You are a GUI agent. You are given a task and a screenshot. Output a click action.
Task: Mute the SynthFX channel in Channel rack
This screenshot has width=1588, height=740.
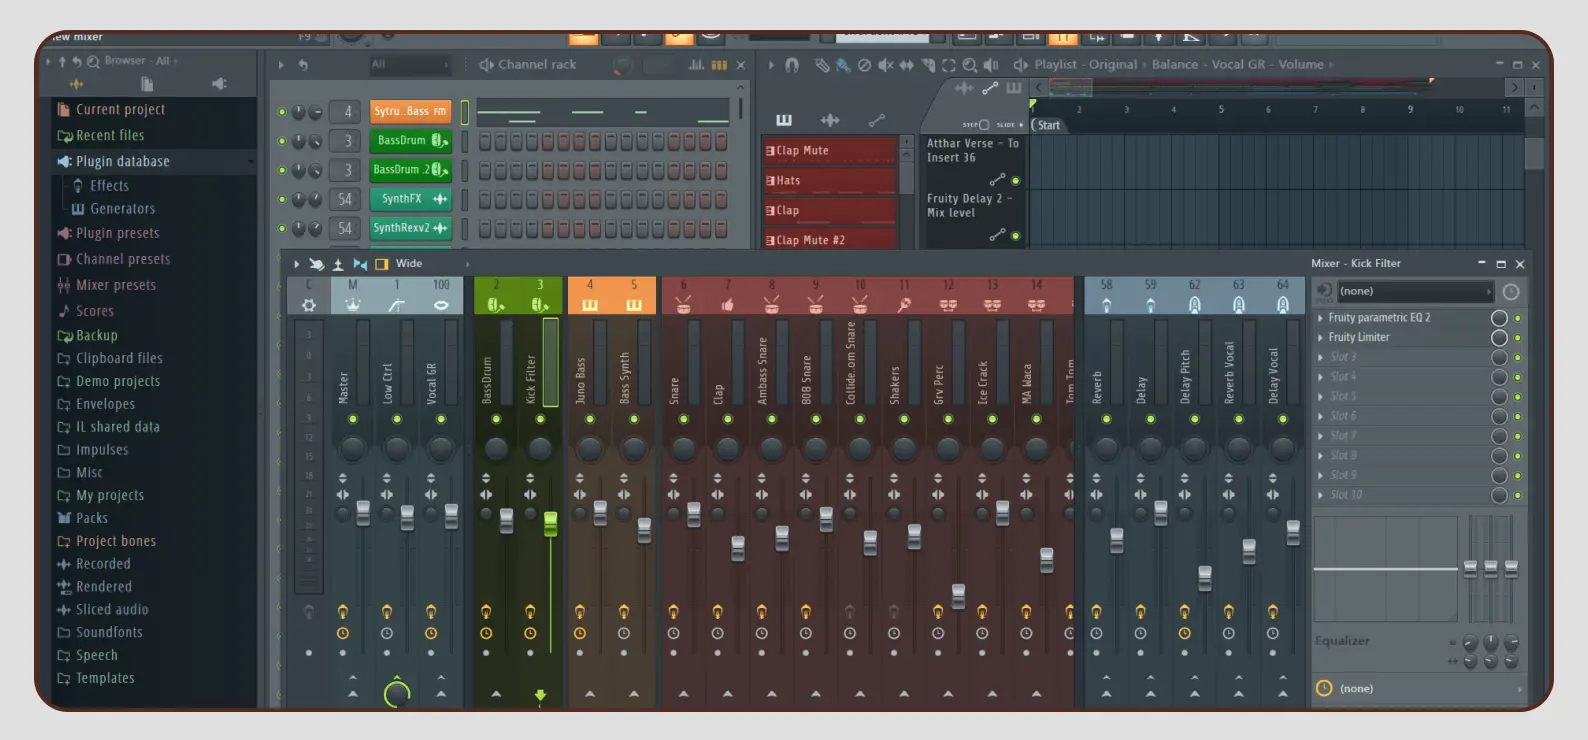pos(282,199)
